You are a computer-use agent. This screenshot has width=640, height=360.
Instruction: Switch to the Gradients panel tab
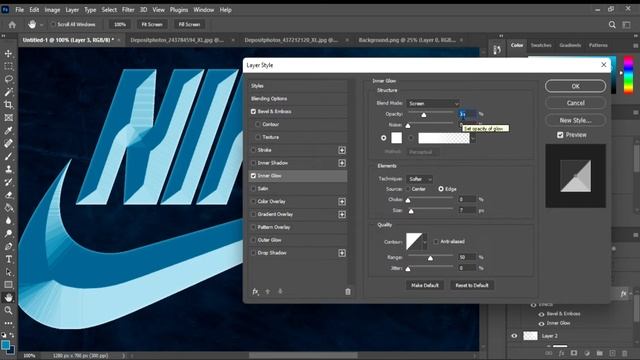[570, 45]
